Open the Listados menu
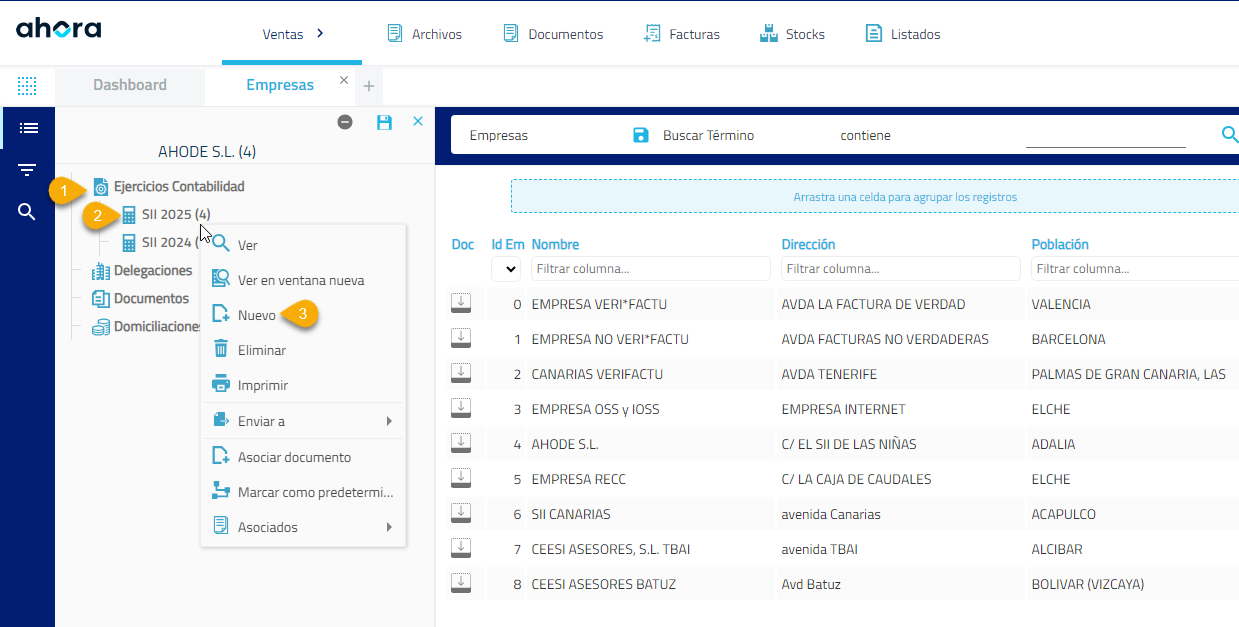Viewport: 1239px width, 627px height. (x=903, y=34)
